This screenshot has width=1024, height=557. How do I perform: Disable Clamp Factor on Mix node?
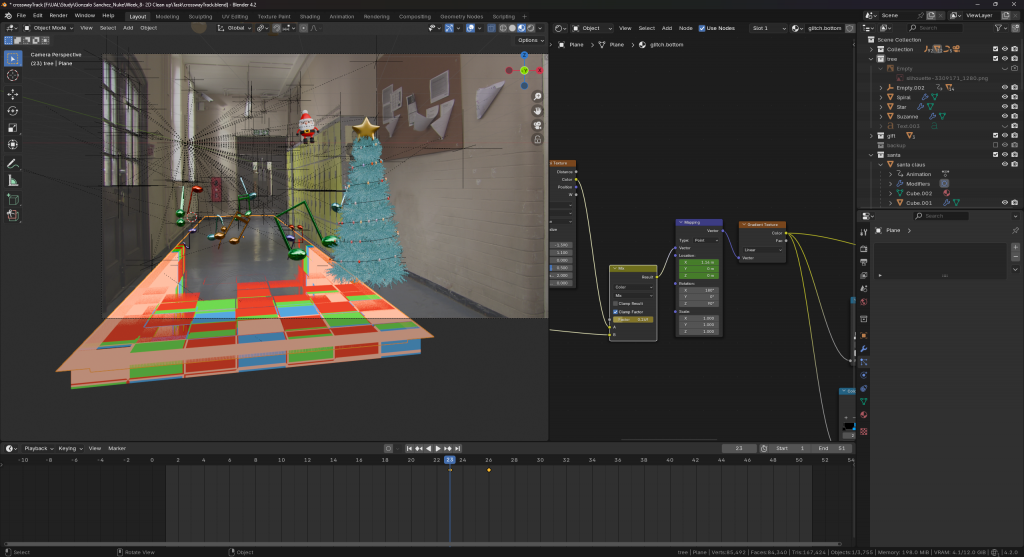615,311
